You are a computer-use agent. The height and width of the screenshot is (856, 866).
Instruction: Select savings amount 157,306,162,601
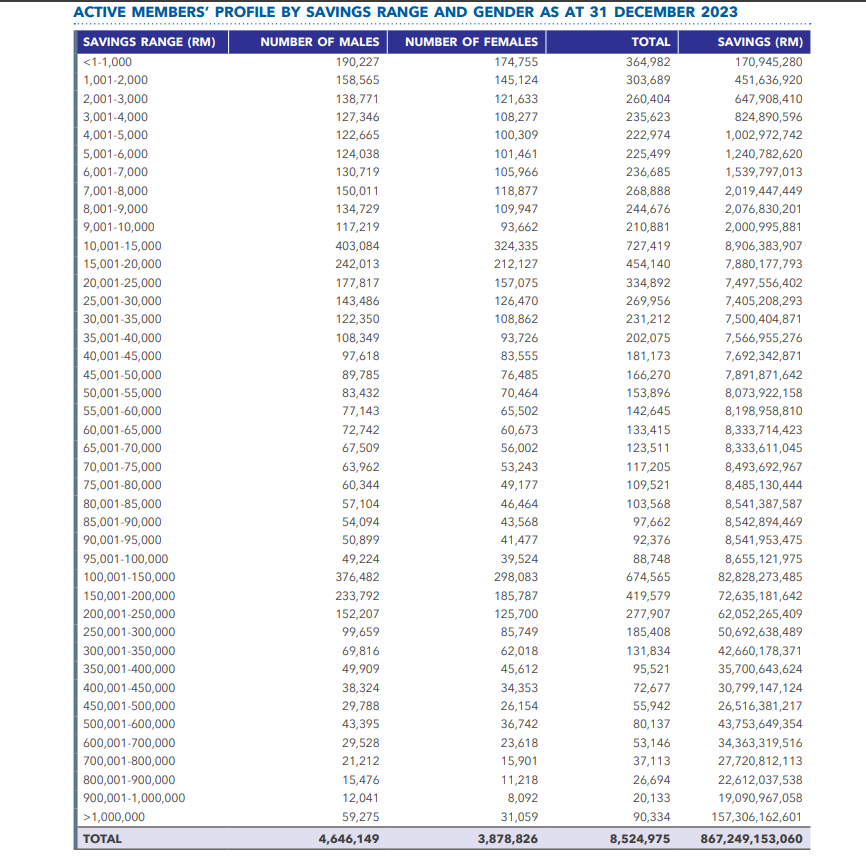pos(757,817)
